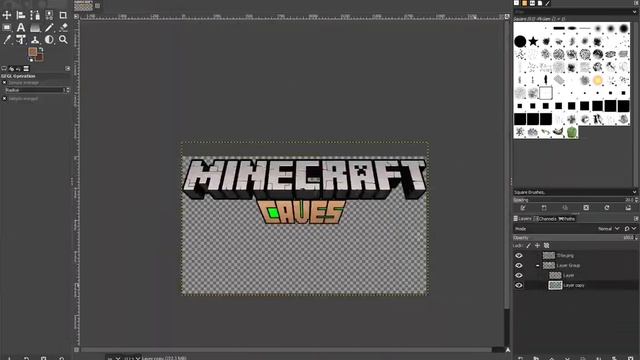Switch to the Paths tab
Image resolution: width=640 pixels, height=360 pixels.
pos(567,219)
